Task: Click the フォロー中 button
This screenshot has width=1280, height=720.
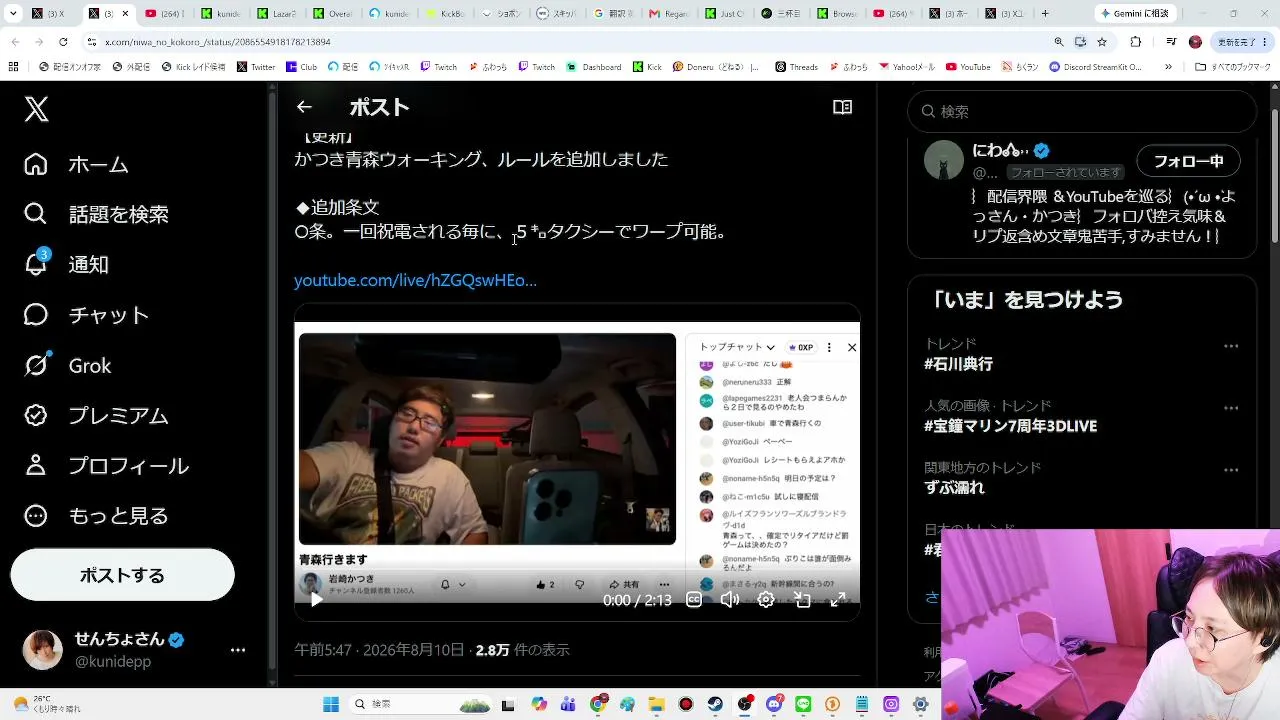Action: tap(1188, 161)
